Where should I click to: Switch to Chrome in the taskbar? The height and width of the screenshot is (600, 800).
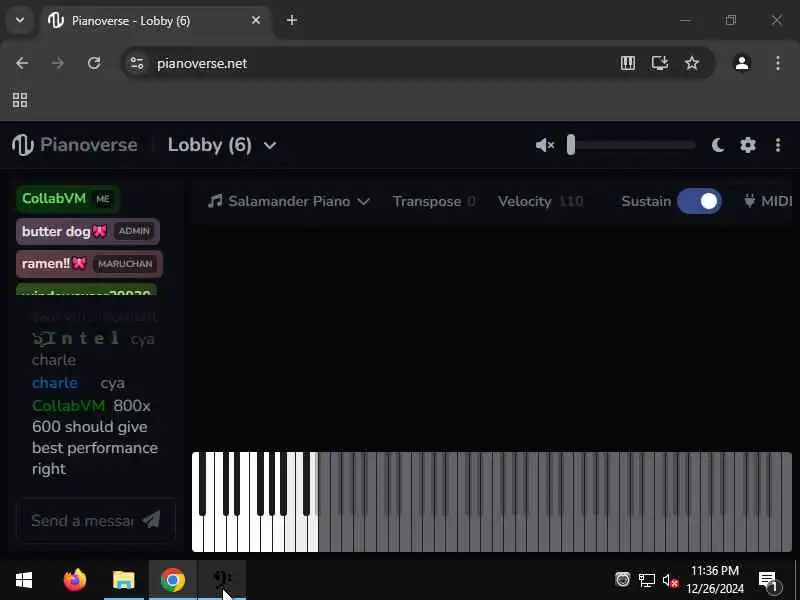172,580
